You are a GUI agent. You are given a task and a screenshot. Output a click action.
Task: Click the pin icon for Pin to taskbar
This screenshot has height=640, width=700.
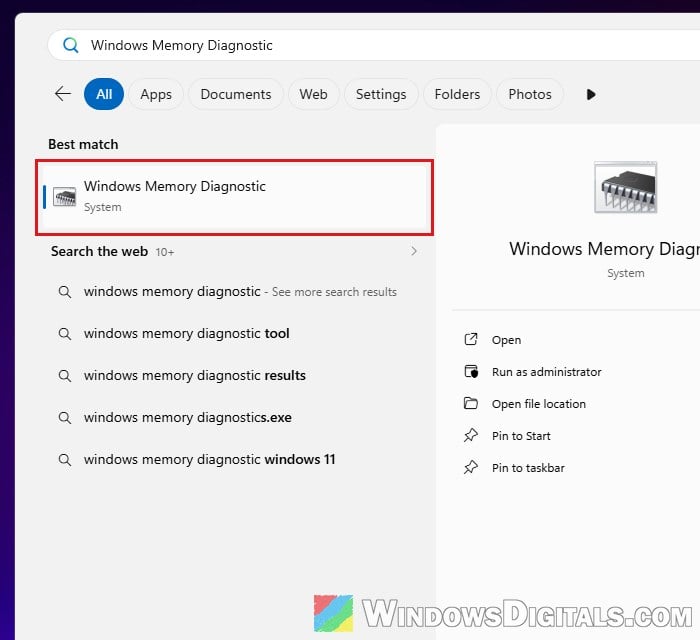click(x=471, y=467)
